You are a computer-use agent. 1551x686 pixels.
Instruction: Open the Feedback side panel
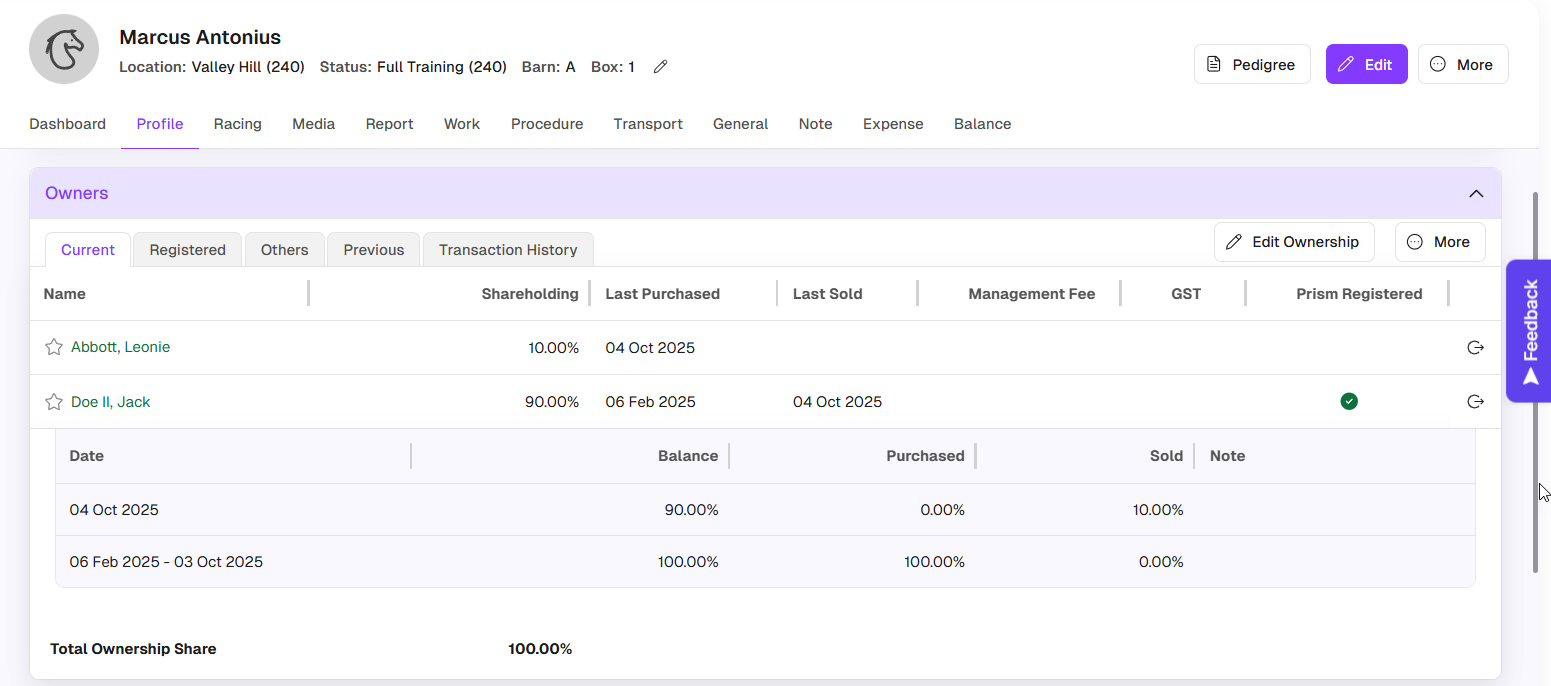click(x=1528, y=331)
